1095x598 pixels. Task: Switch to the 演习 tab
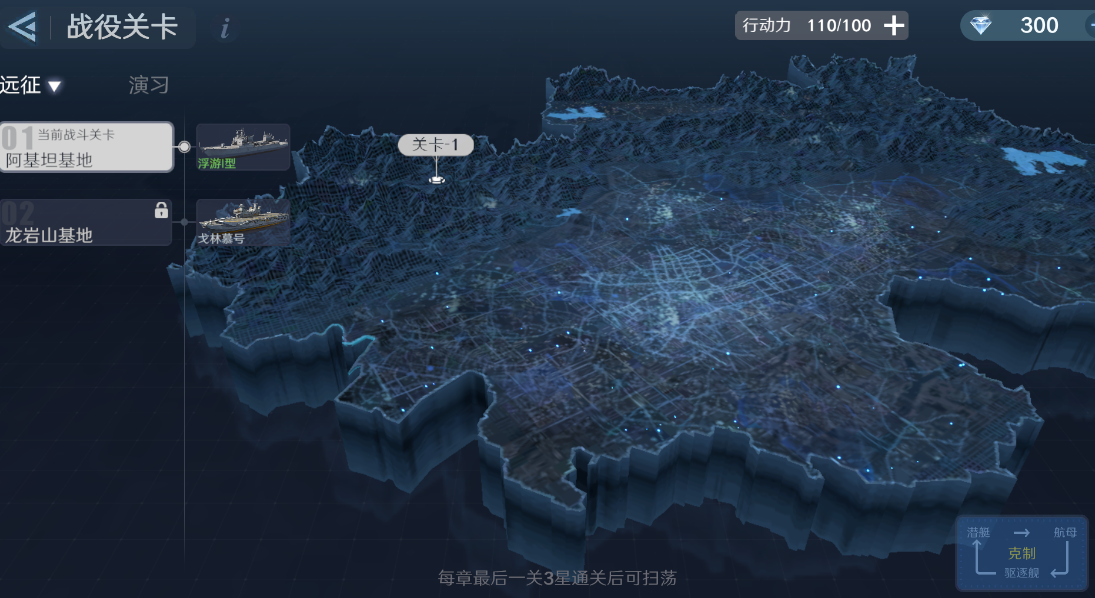(149, 85)
